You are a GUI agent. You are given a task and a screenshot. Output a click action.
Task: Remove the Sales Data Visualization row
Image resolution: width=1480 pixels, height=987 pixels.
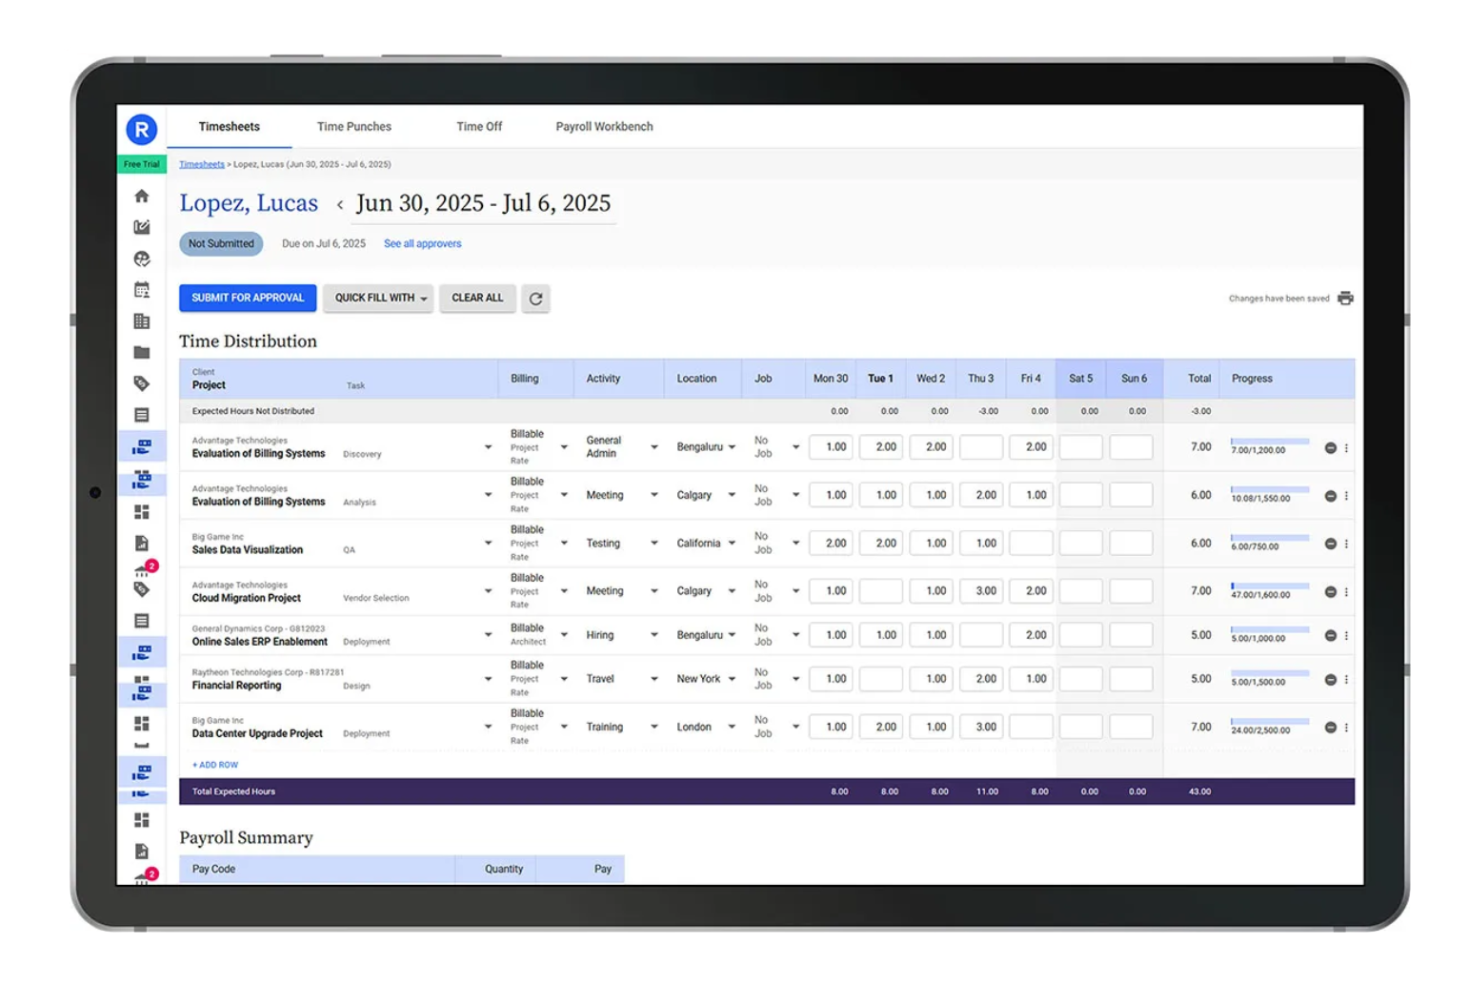1330,544
